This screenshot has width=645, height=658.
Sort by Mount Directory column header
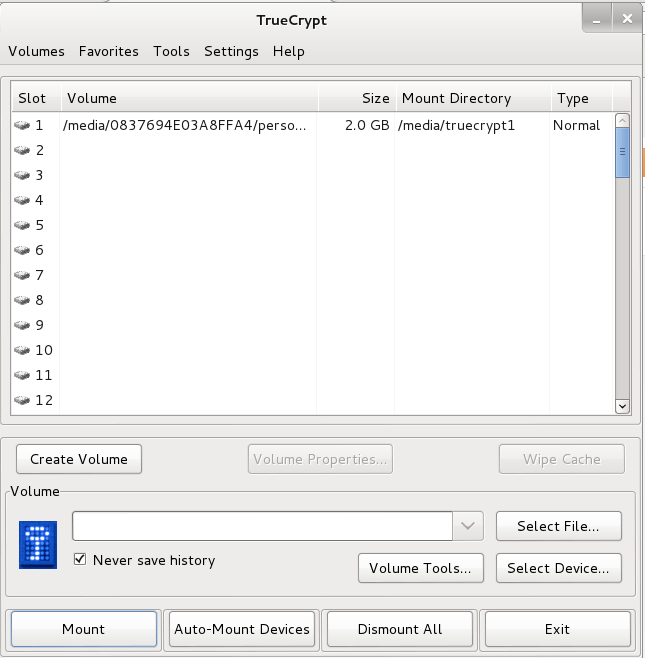pyautogui.click(x=473, y=98)
